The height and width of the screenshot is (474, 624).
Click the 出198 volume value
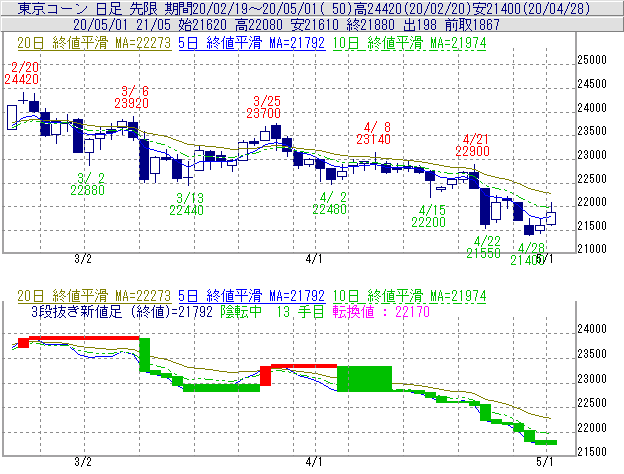pyautogui.click(x=420, y=25)
